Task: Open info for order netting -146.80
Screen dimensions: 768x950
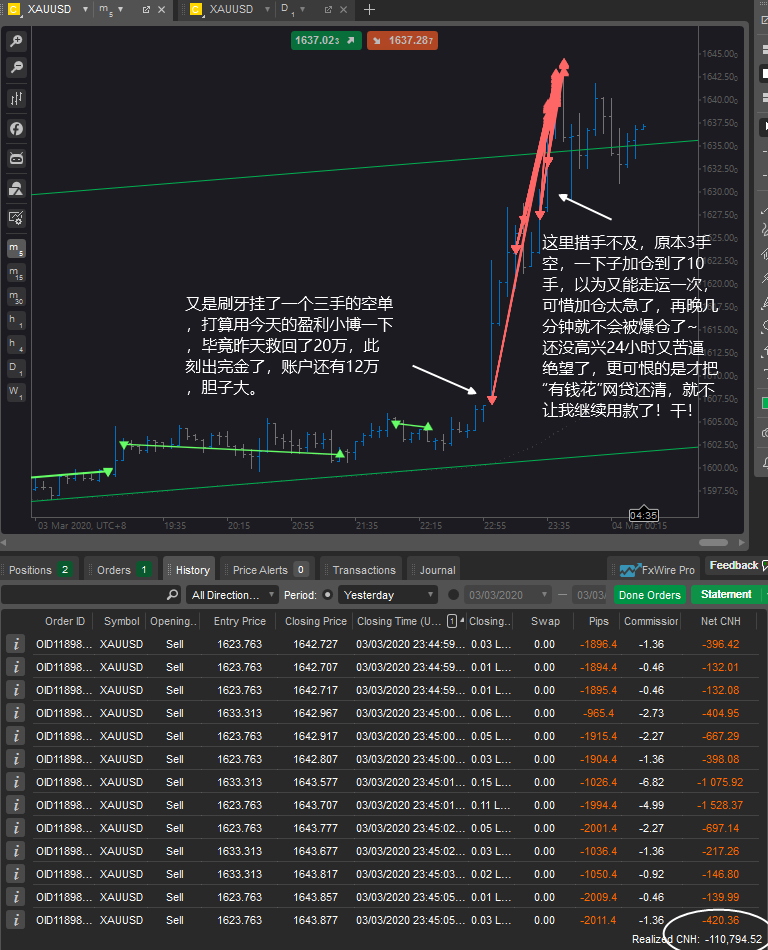Action: (x=16, y=874)
